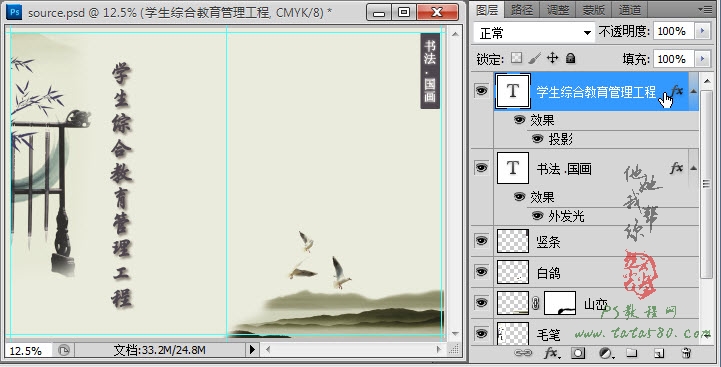The image size is (721, 367).
Task: Hide the 竖条 layer visibility eye
Action: pyautogui.click(x=481, y=241)
